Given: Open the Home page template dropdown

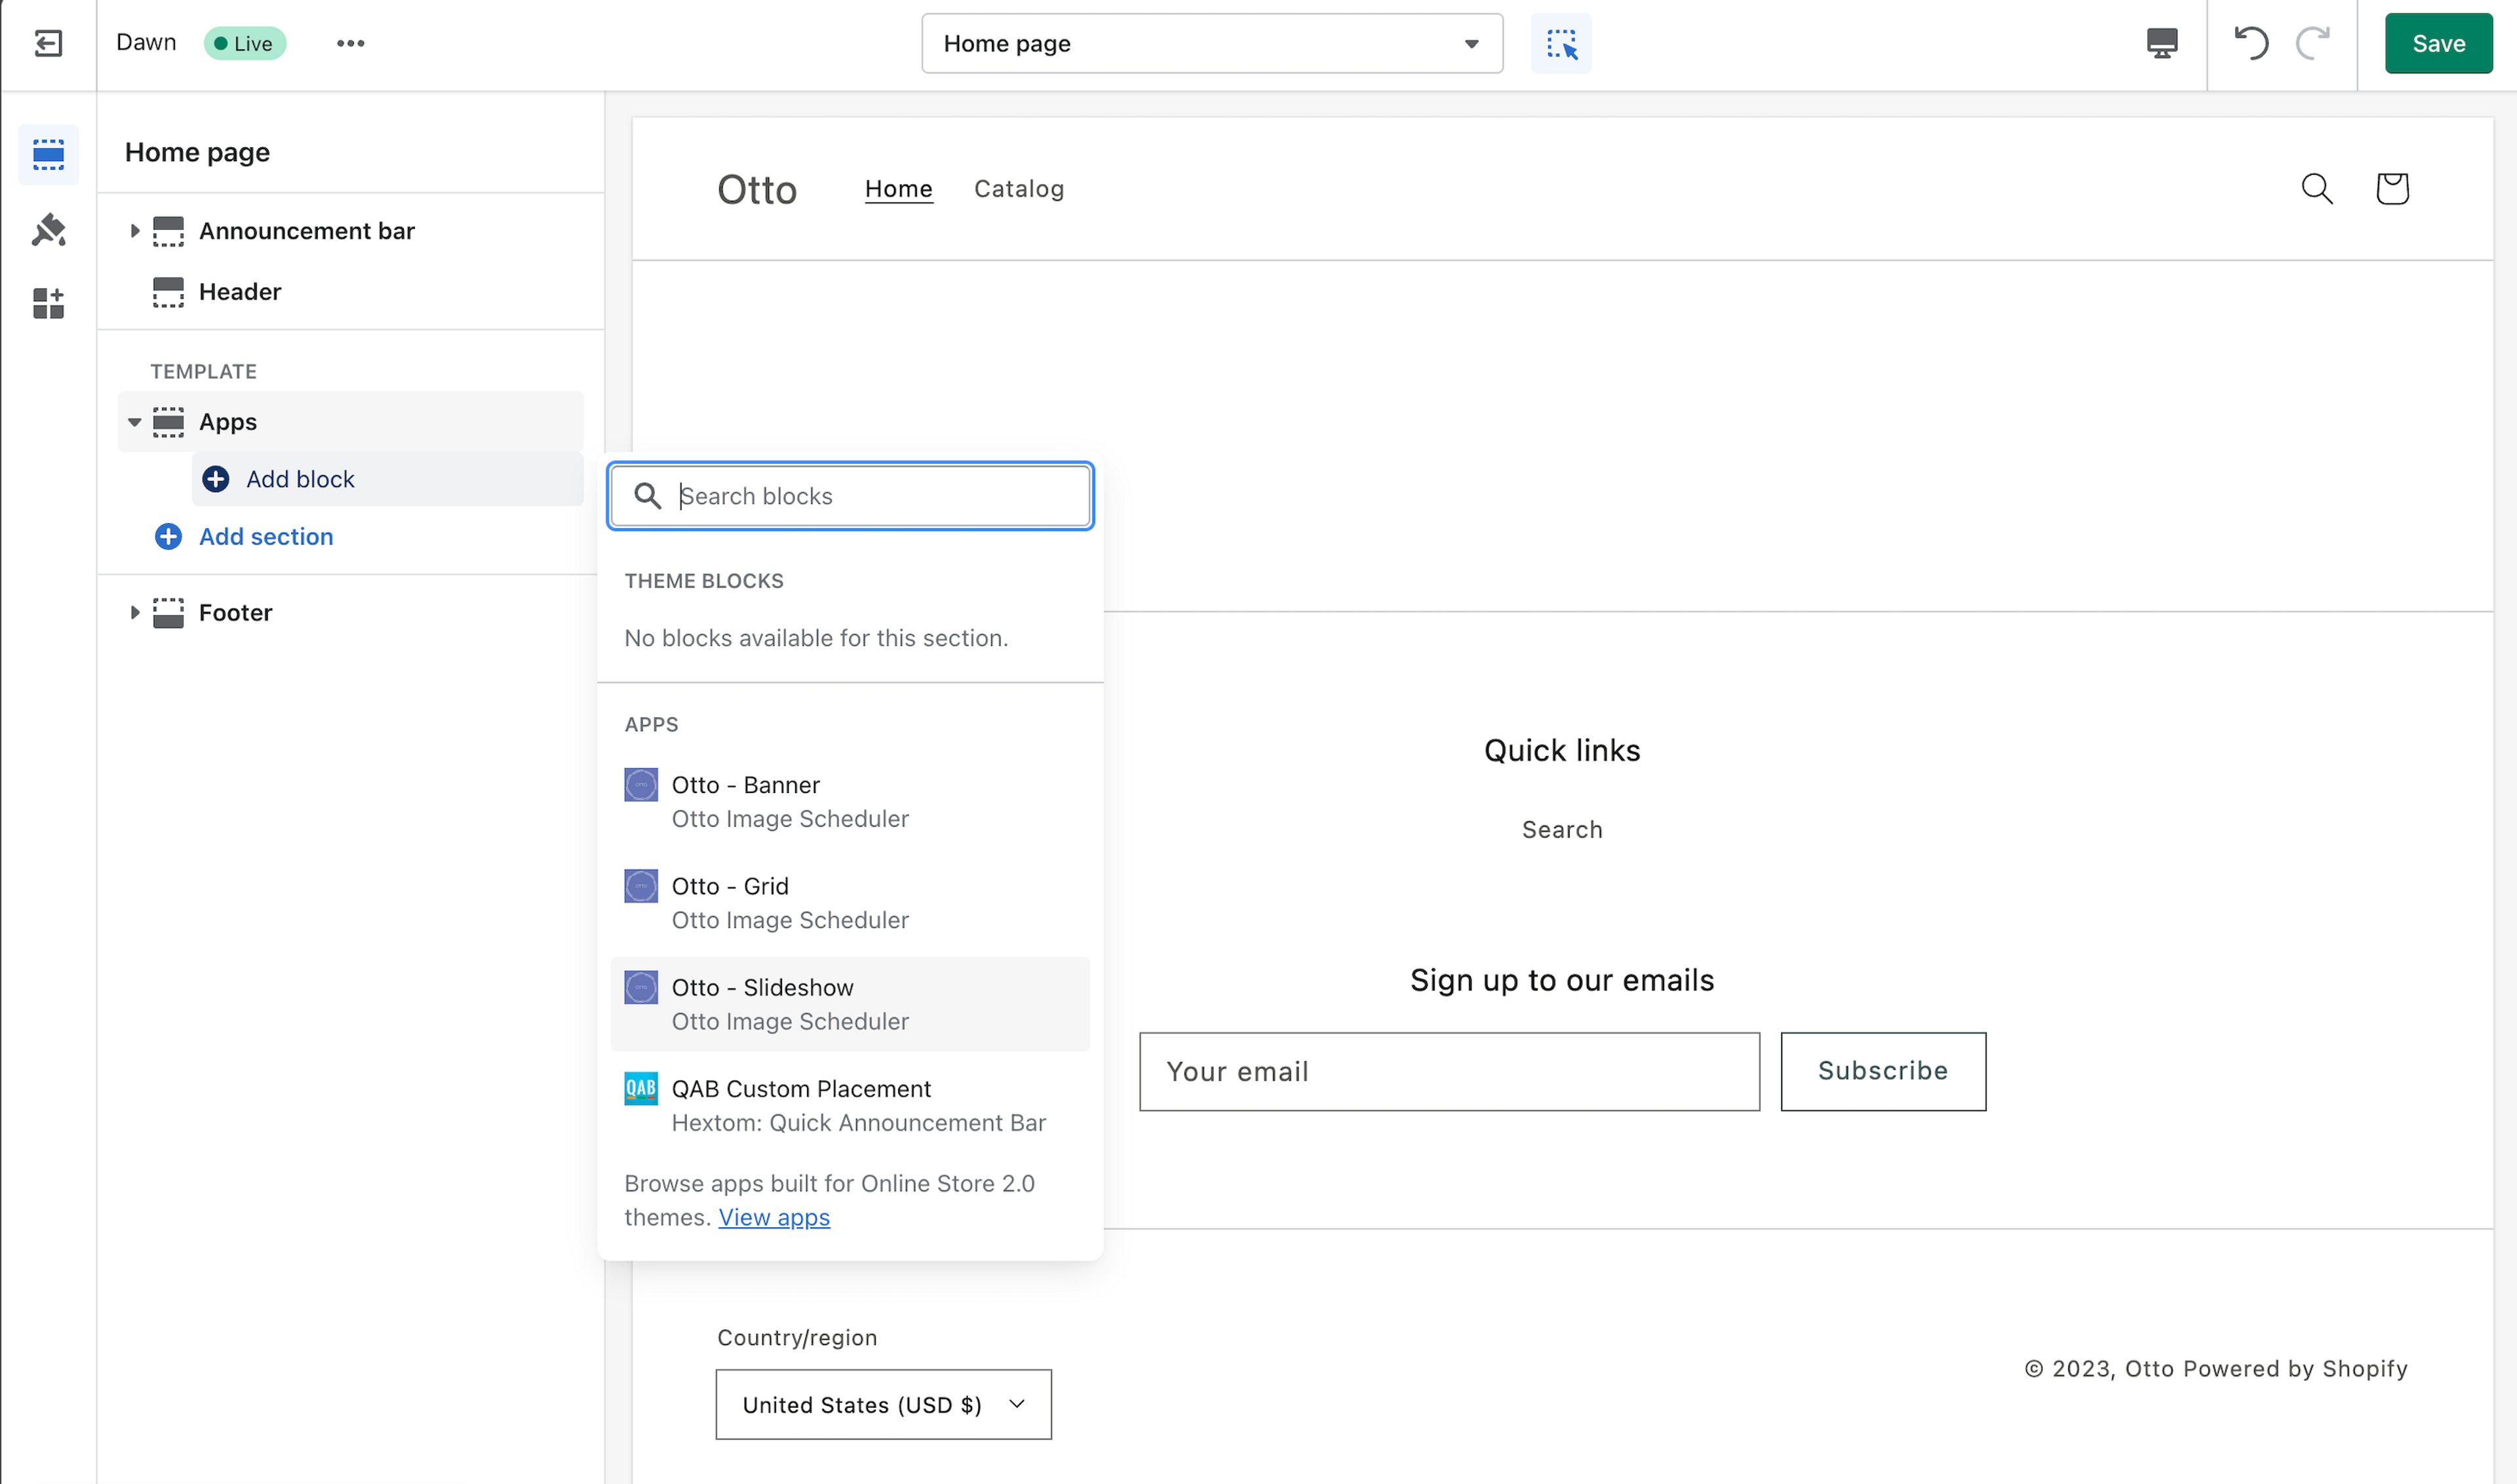Looking at the screenshot, I should [1211, 43].
